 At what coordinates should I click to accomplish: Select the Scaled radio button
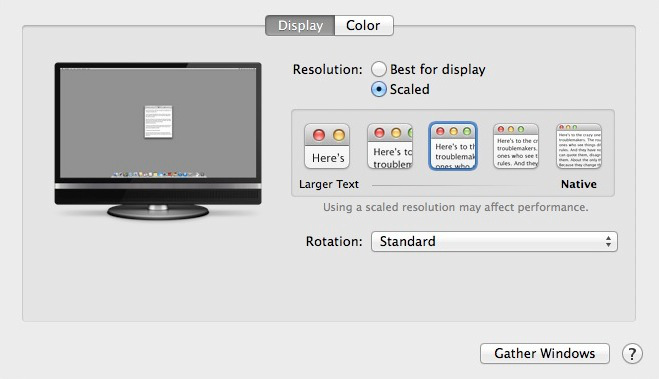(x=379, y=89)
